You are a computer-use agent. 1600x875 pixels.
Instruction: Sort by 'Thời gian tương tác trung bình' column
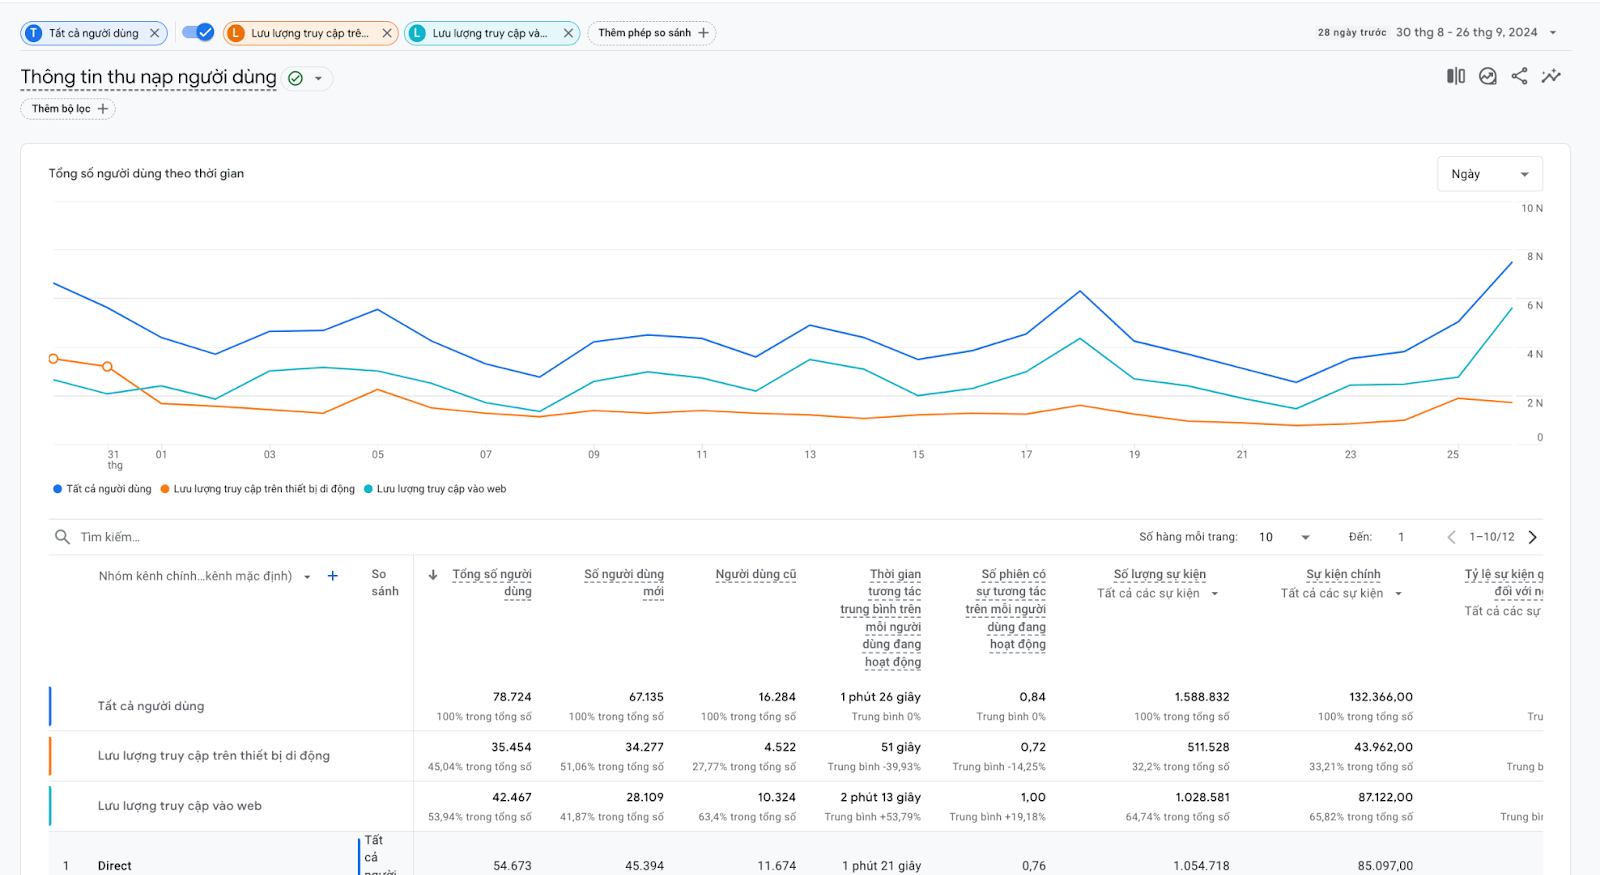[881, 618]
